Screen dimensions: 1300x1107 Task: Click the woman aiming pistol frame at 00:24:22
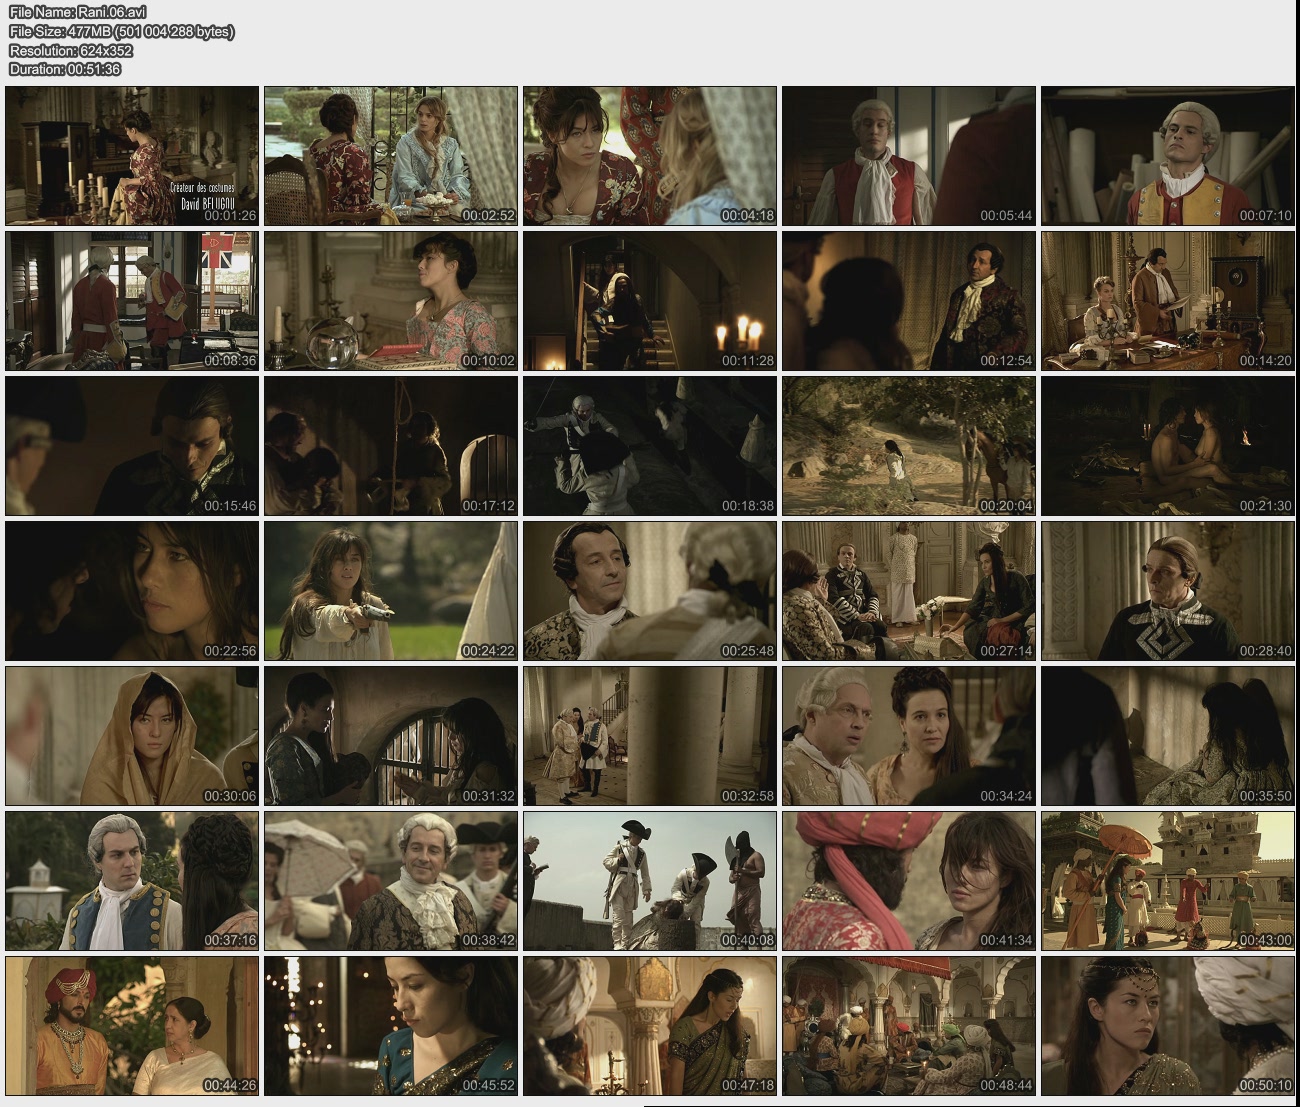[x=391, y=591]
